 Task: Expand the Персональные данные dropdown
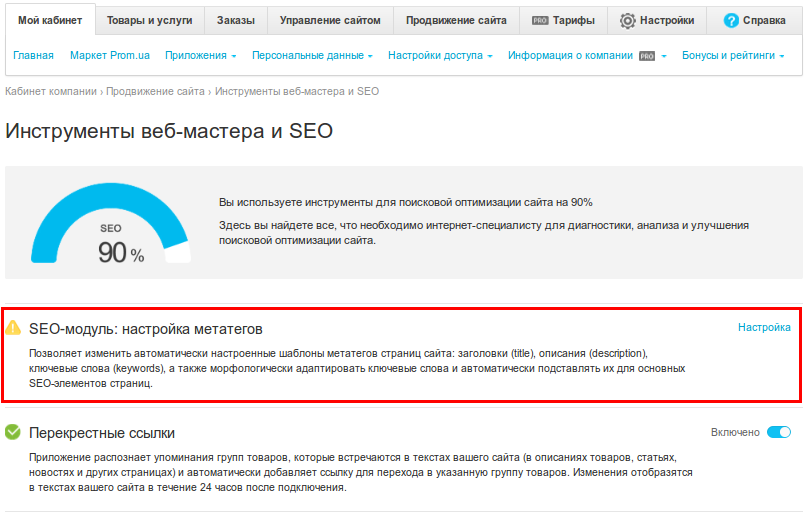click(312, 56)
